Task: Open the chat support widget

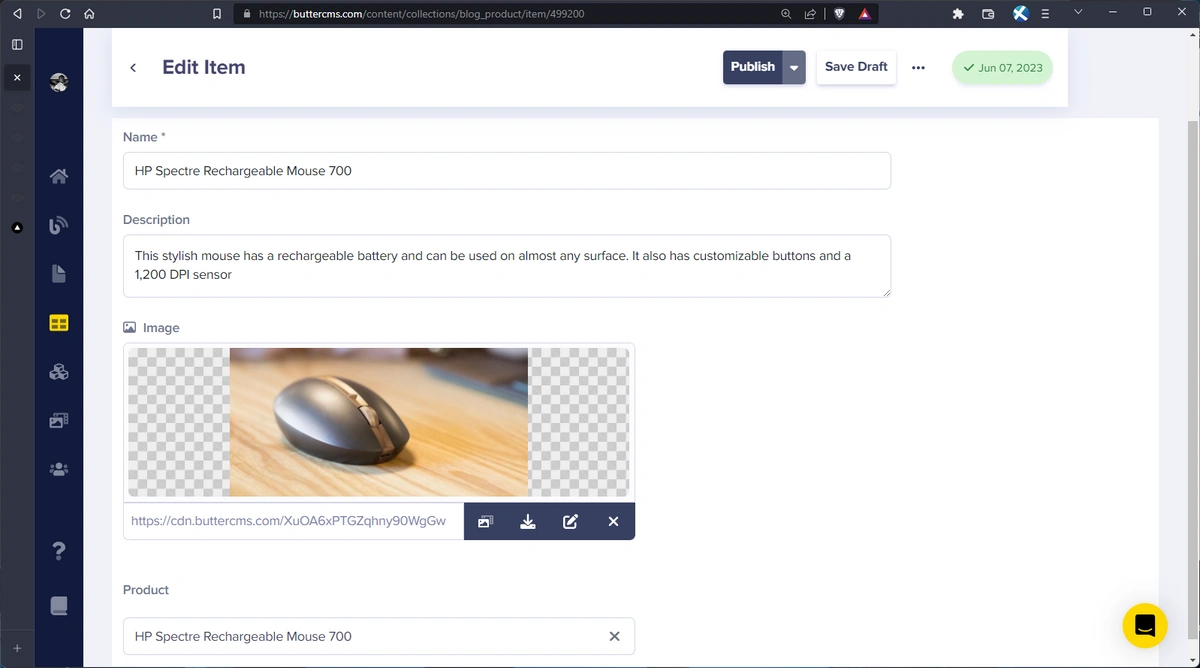Action: coord(1145,626)
